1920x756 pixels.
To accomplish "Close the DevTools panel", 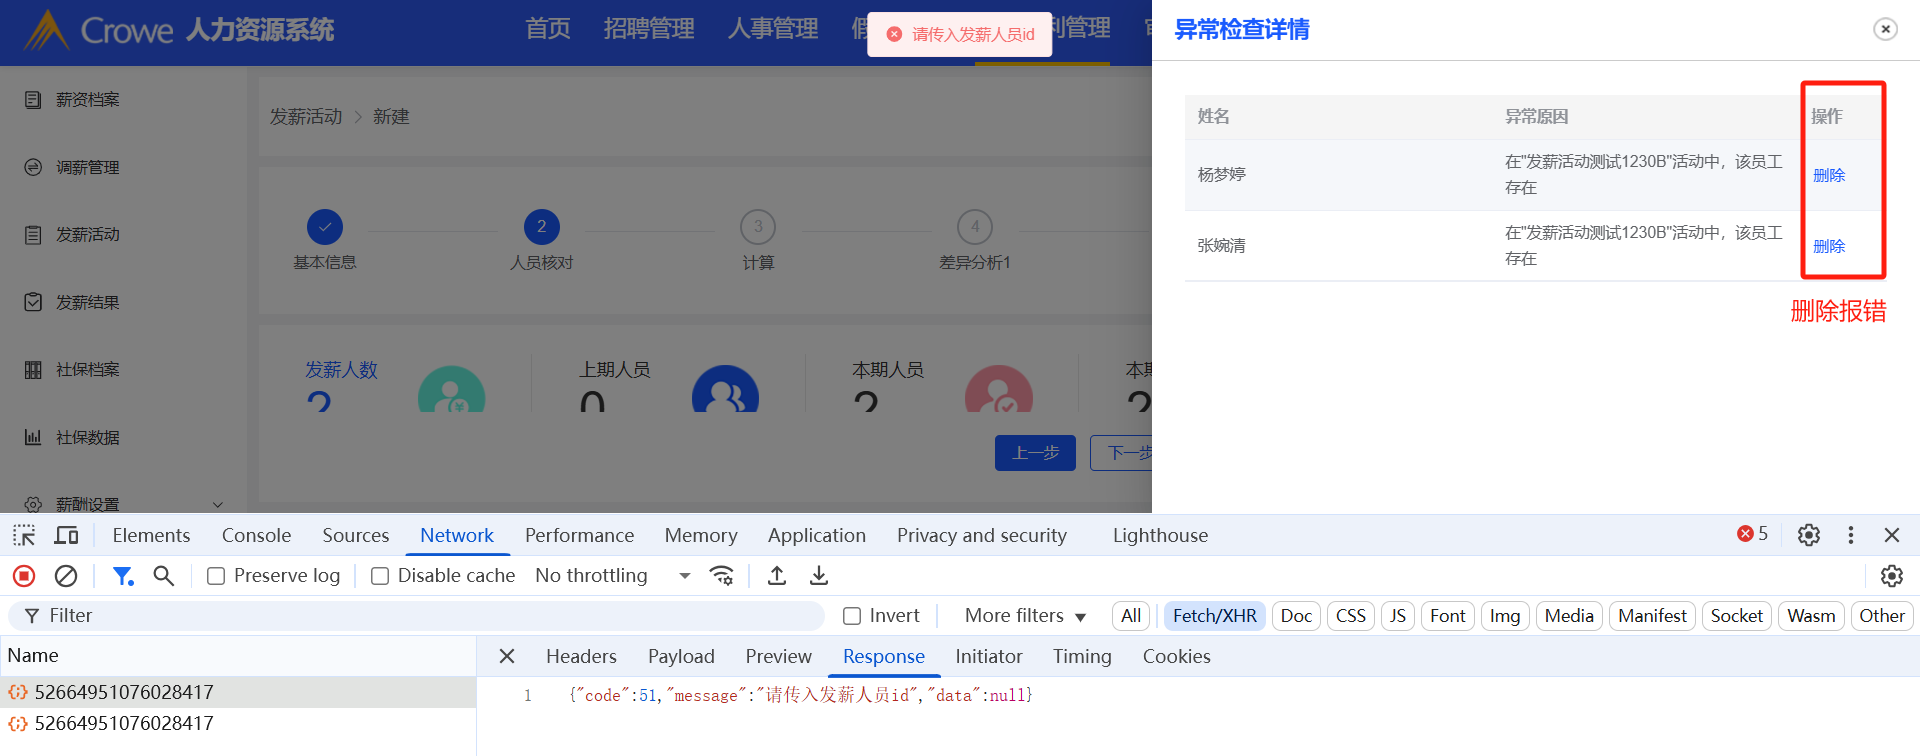I will tap(1892, 535).
